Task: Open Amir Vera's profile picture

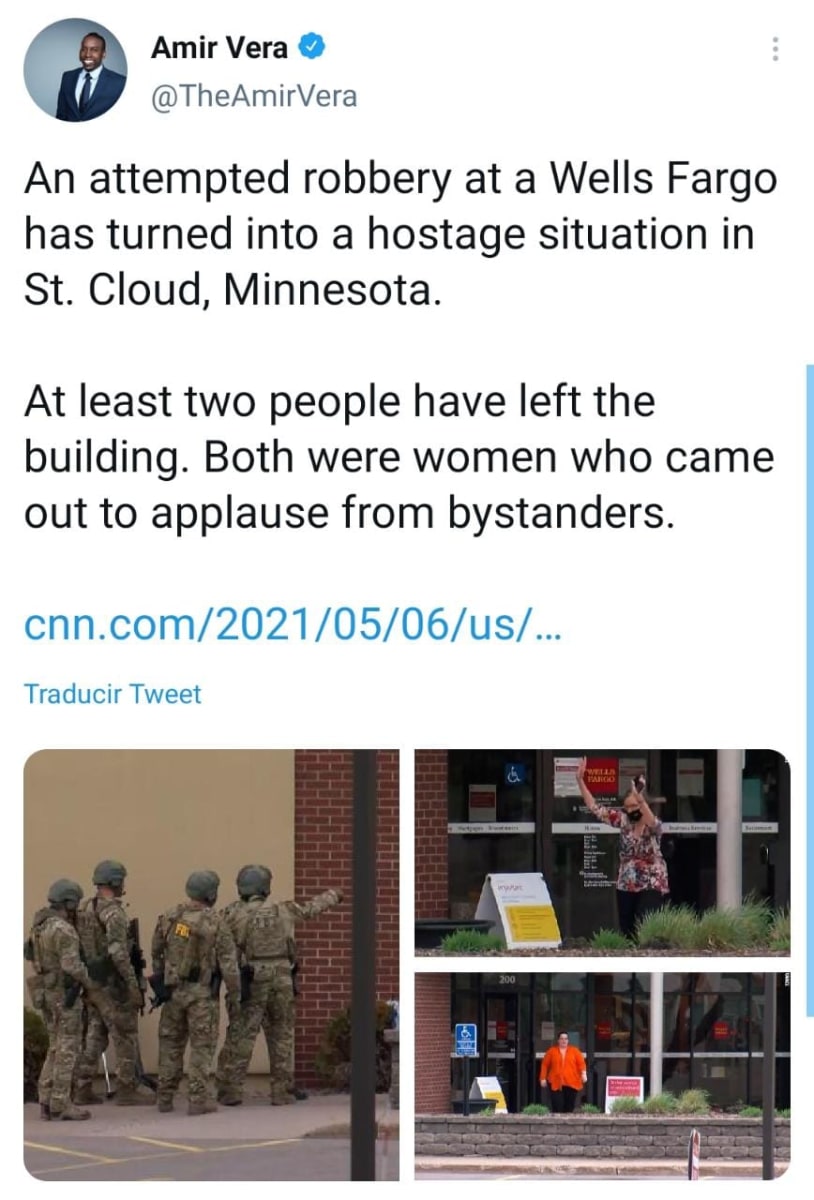Action: click(76, 70)
